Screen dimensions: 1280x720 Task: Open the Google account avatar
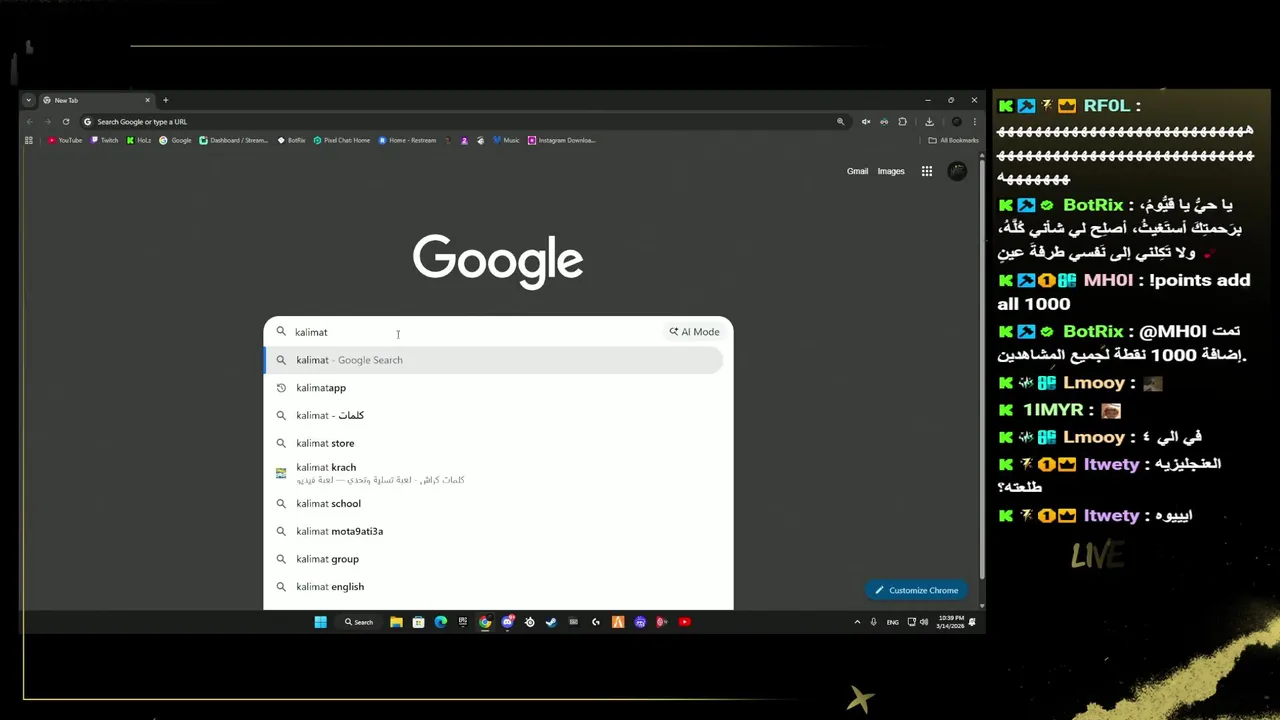pyautogui.click(x=957, y=171)
